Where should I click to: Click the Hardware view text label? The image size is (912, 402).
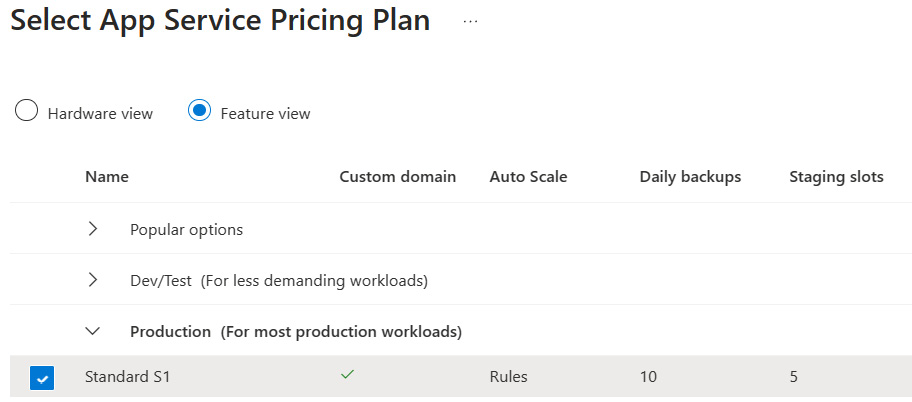click(100, 113)
